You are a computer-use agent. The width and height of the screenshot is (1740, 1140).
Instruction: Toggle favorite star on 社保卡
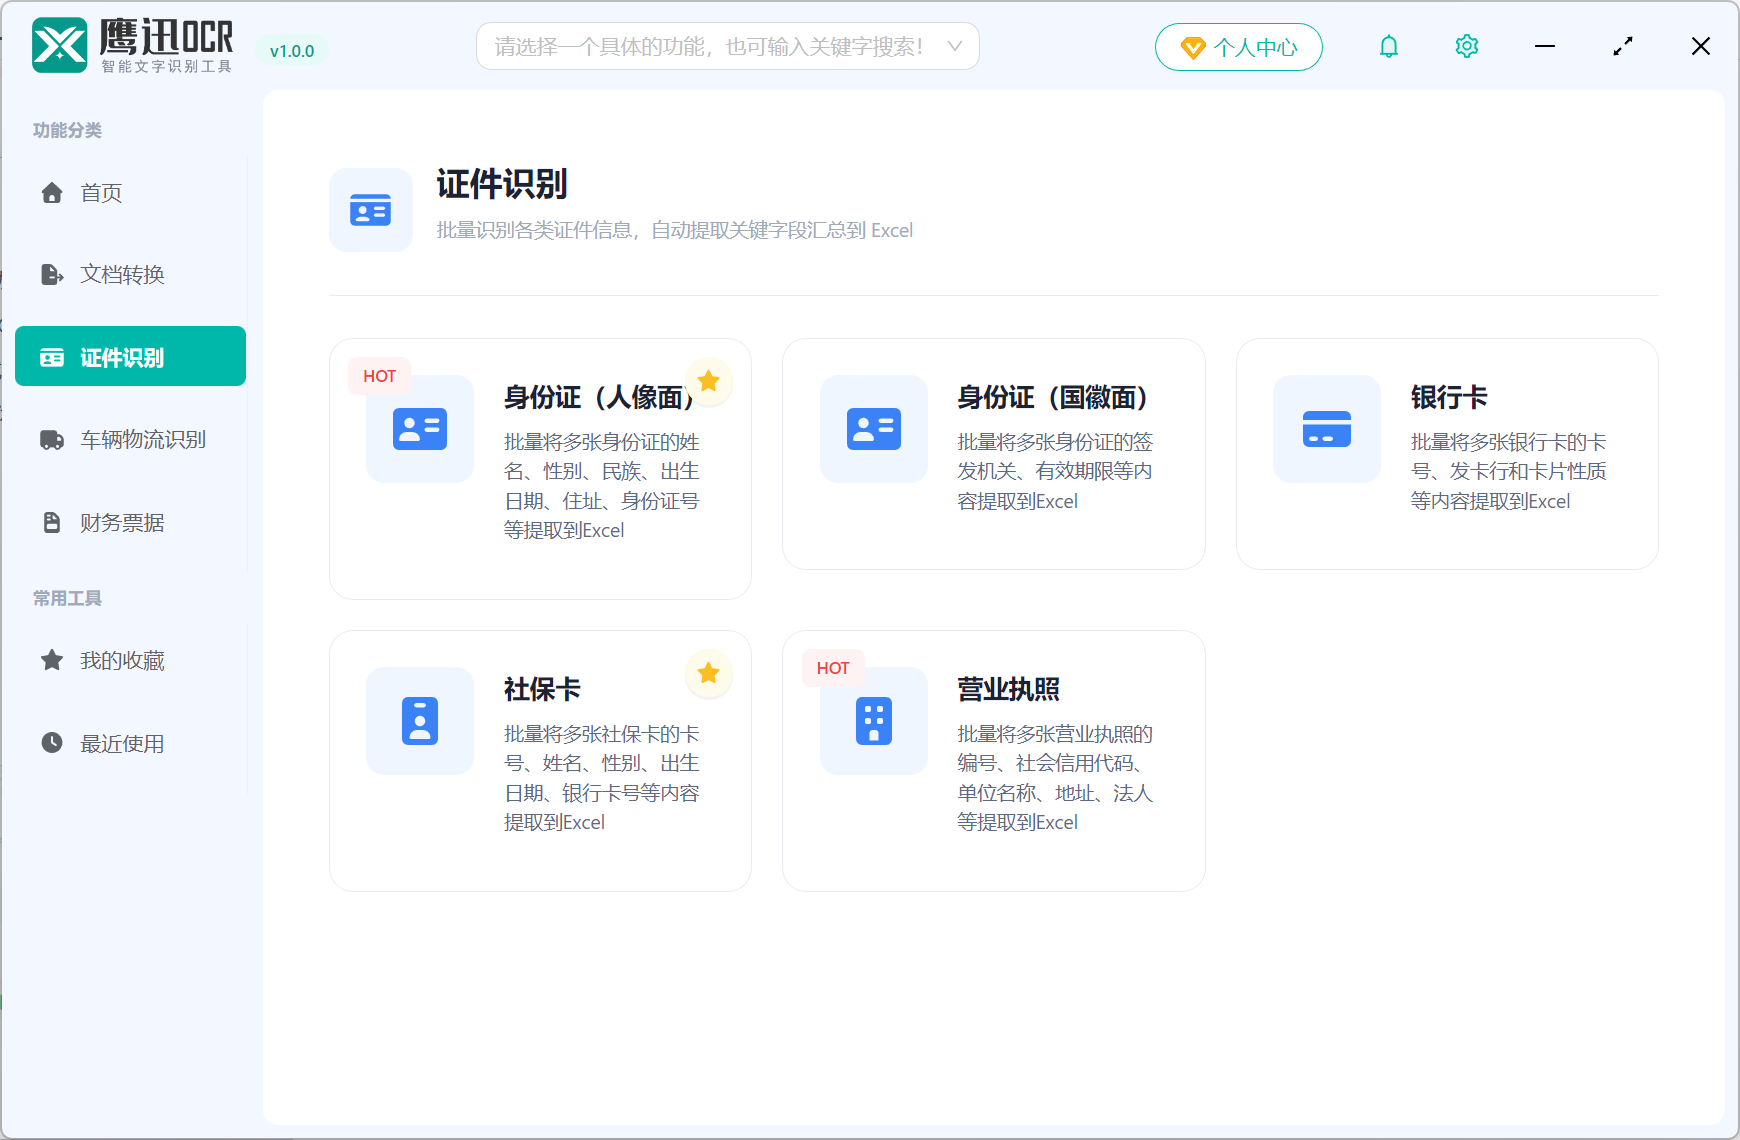709,674
